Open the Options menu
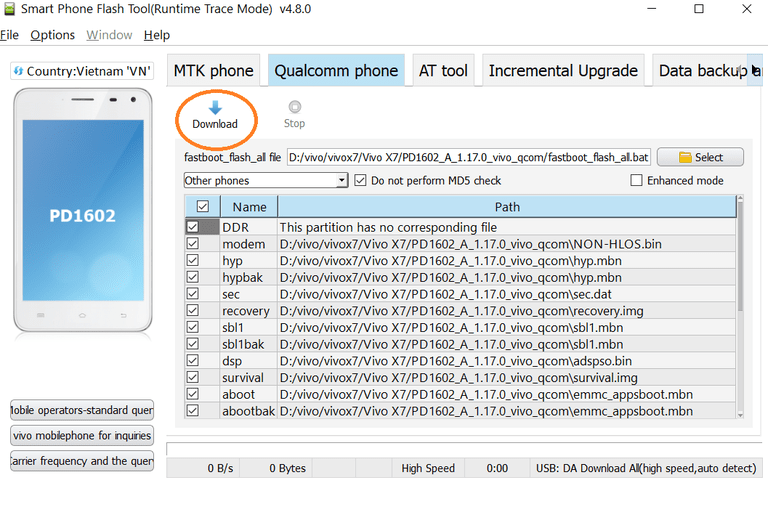 tap(52, 35)
